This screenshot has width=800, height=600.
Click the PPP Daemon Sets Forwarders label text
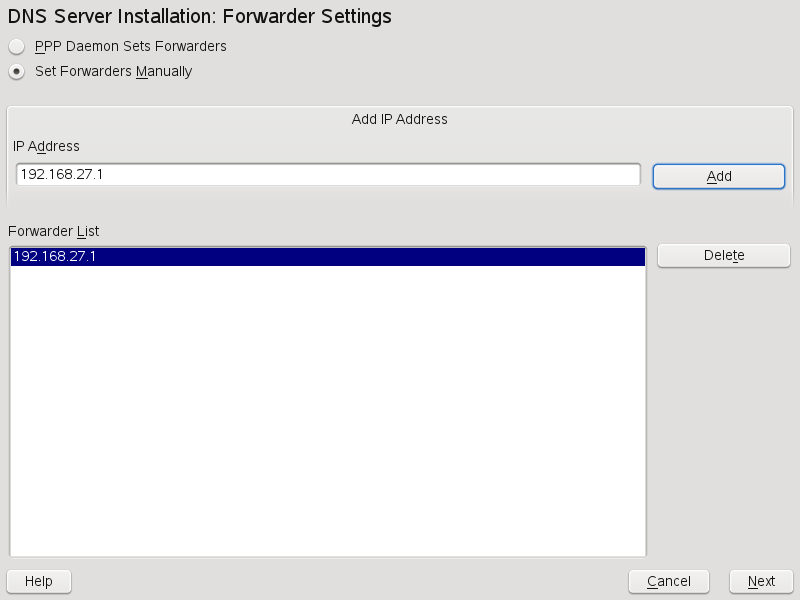[x=130, y=46]
